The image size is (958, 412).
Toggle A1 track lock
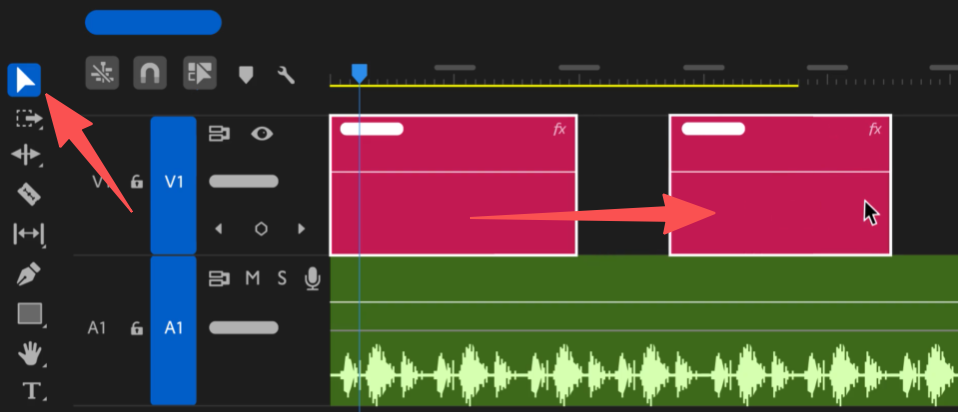(x=137, y=328)
